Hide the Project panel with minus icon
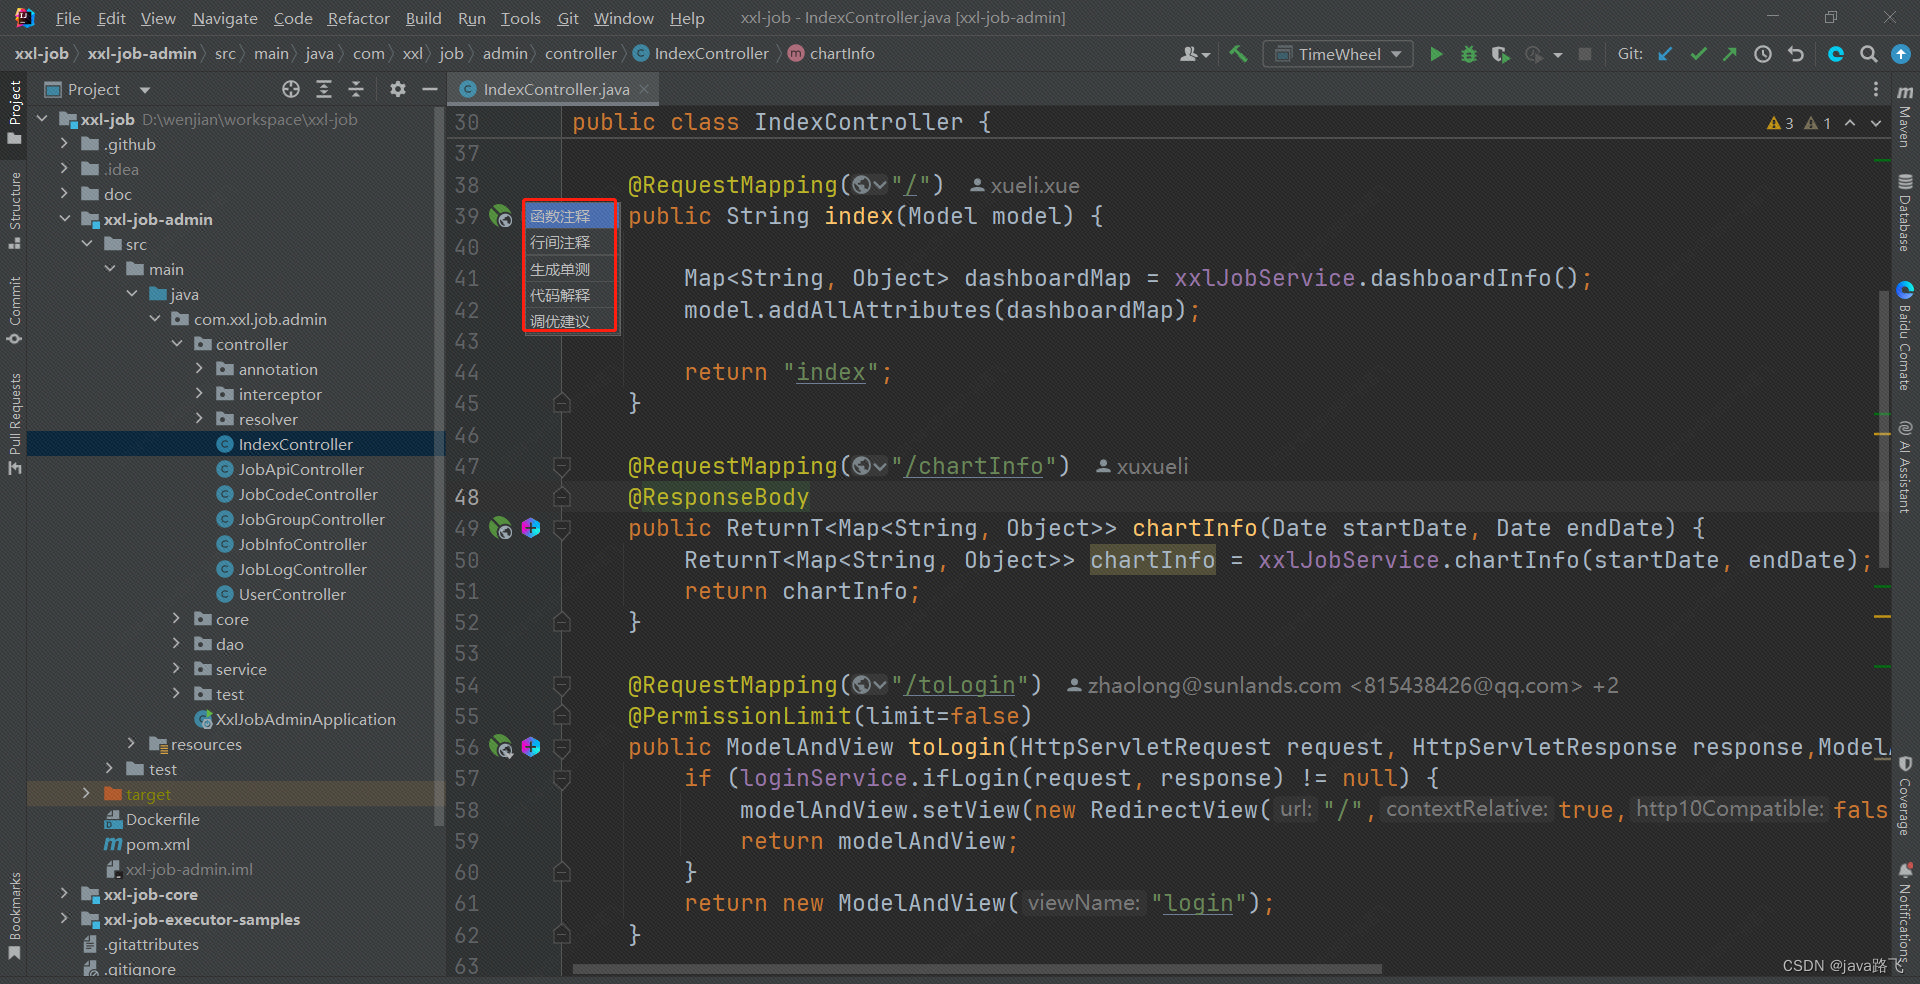This screenshot has height=984, width=1920. [430, 89]
